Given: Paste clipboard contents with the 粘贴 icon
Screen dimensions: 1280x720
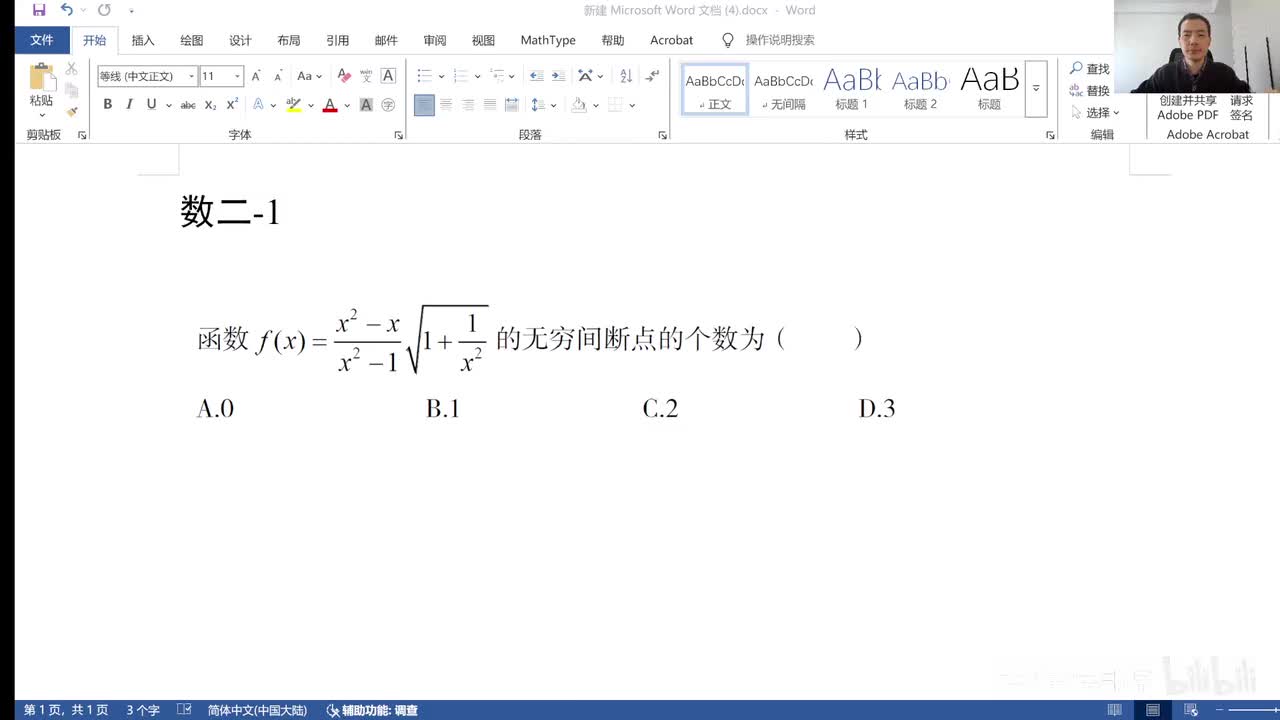Looking at the screenshot, I should pos(41,84).
